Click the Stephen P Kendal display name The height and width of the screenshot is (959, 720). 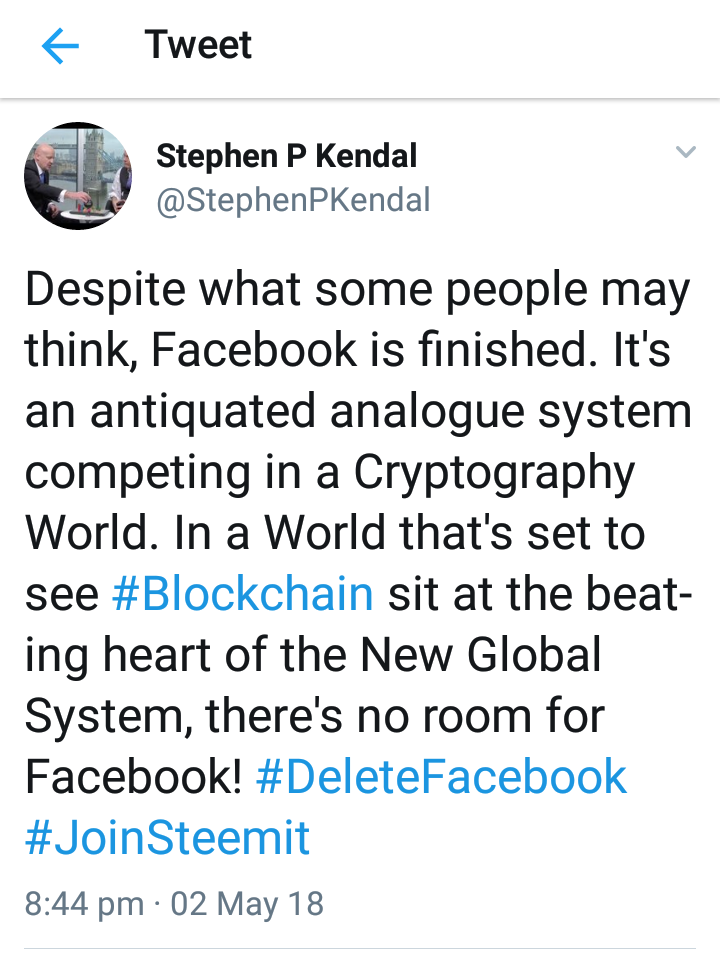pyautogui.click(x=286, y=156)
